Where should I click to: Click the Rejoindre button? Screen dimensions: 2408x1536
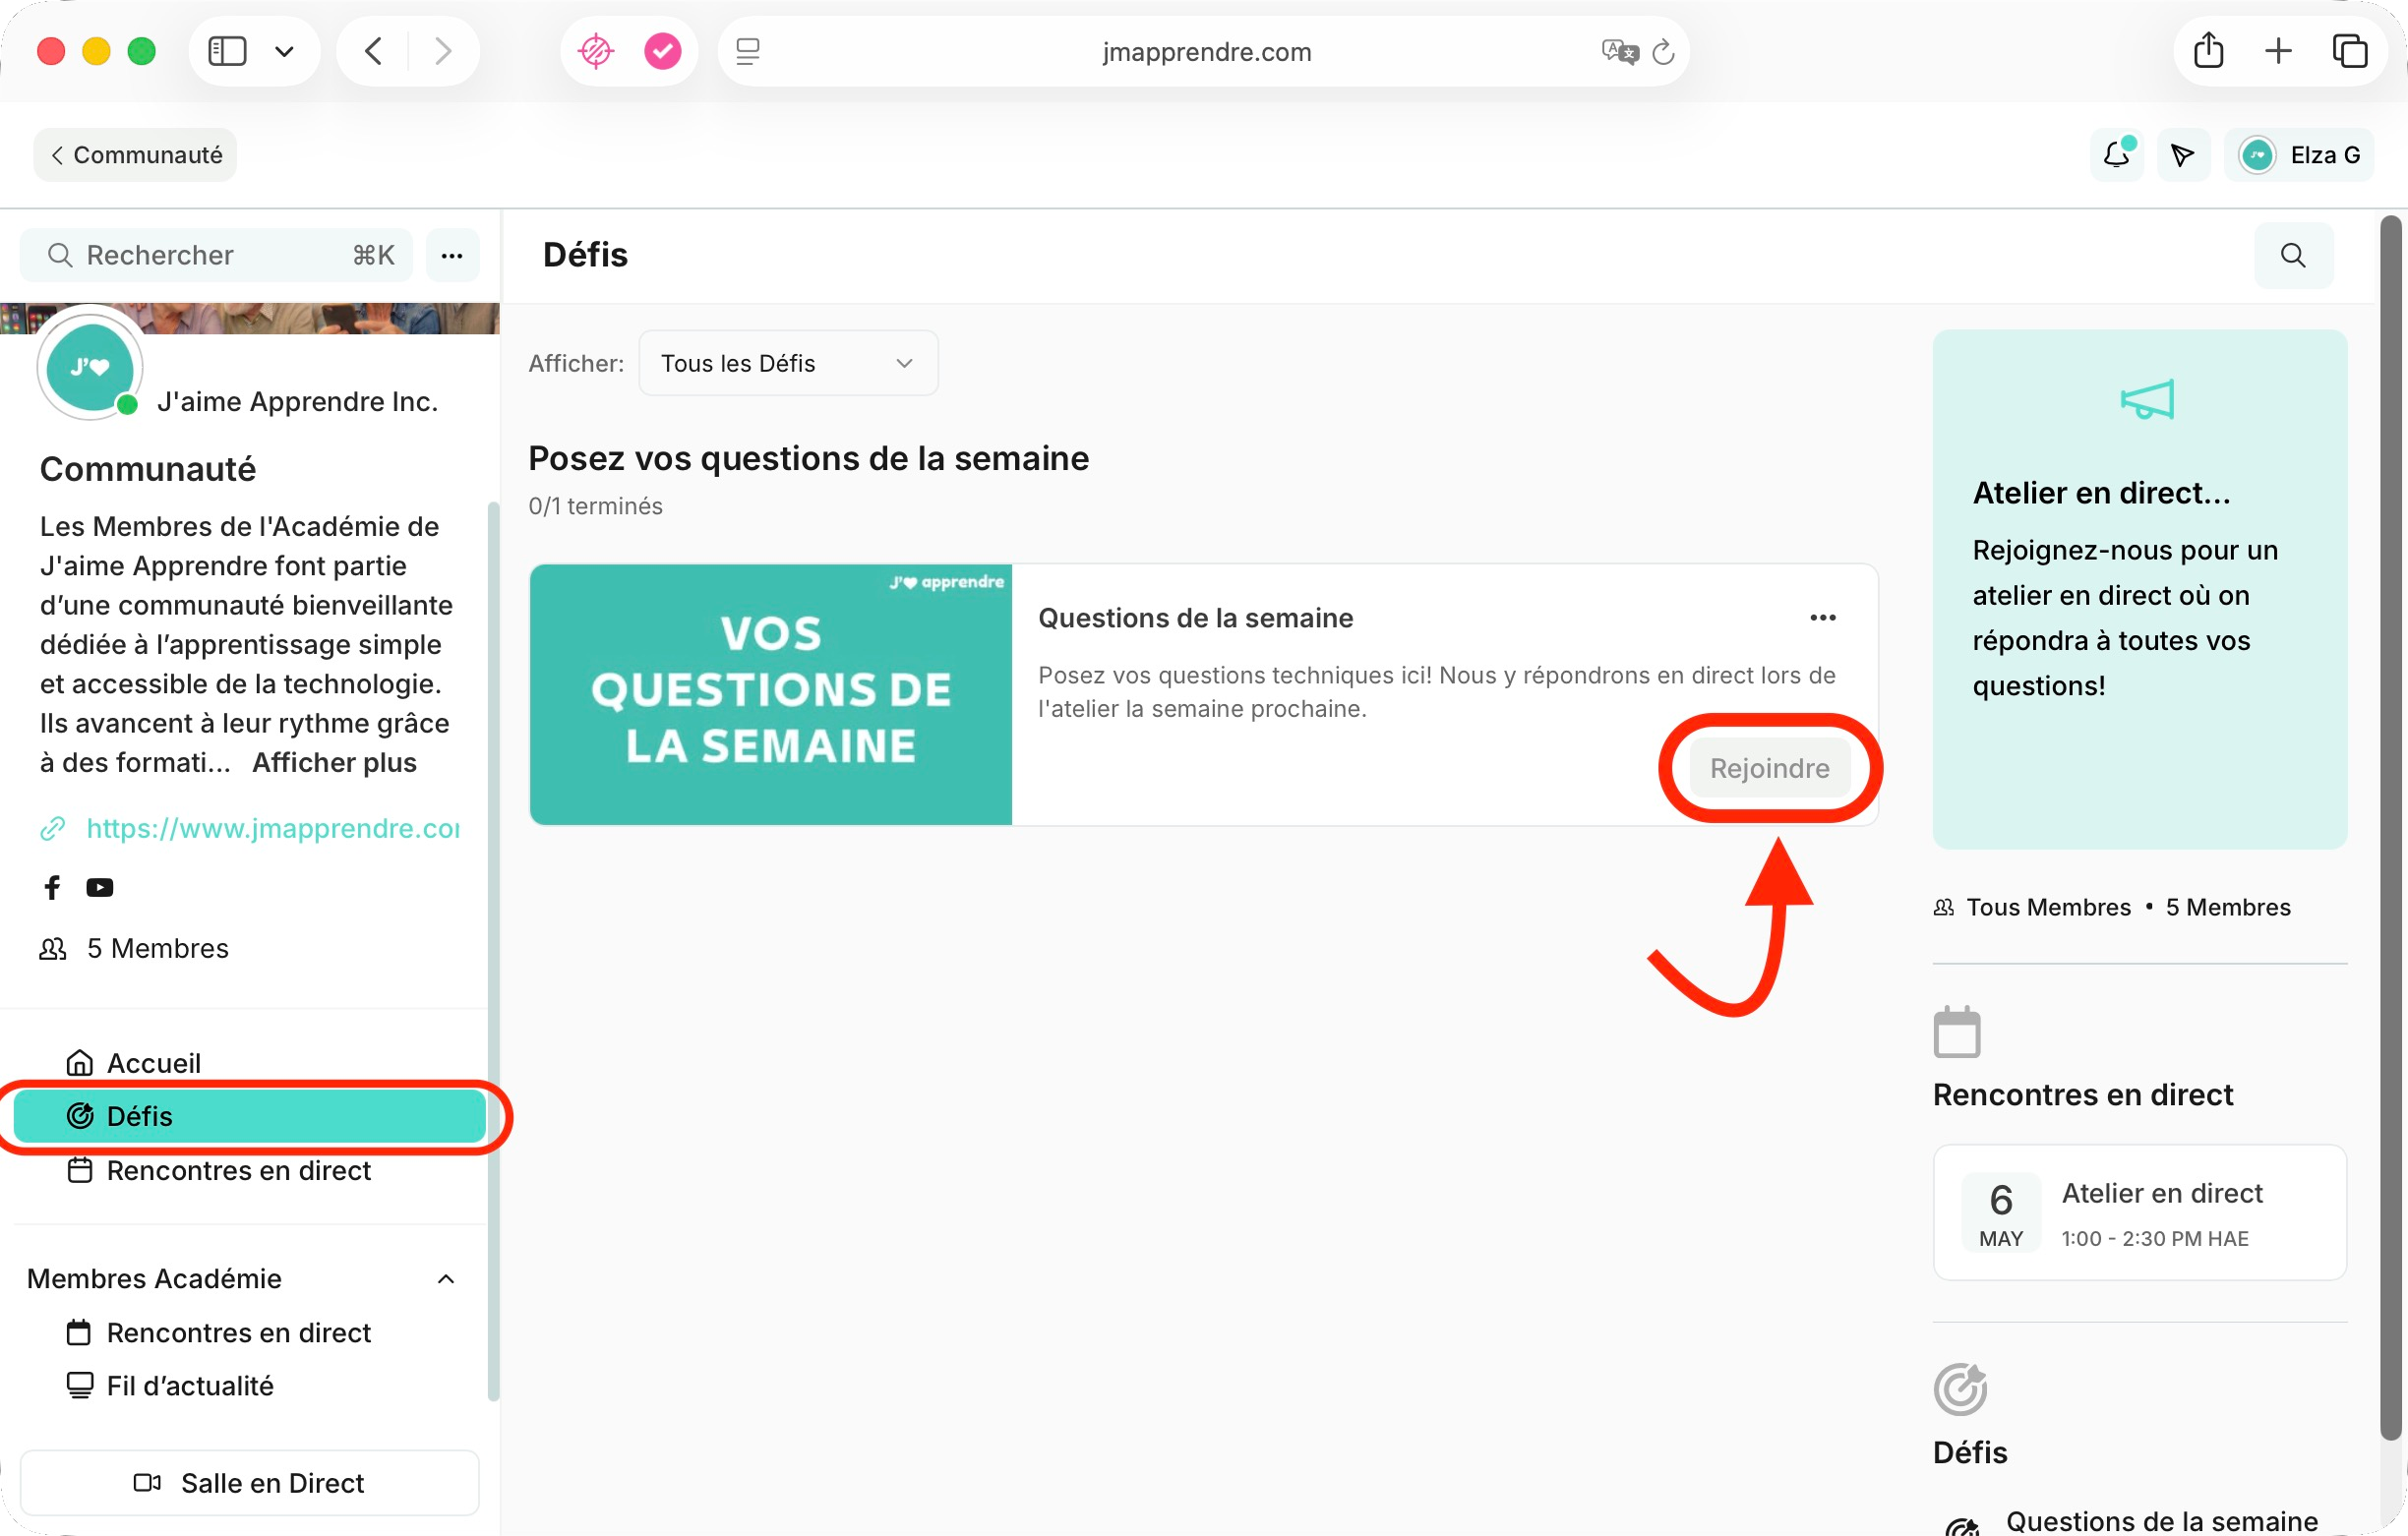(x=1769, y=768)
